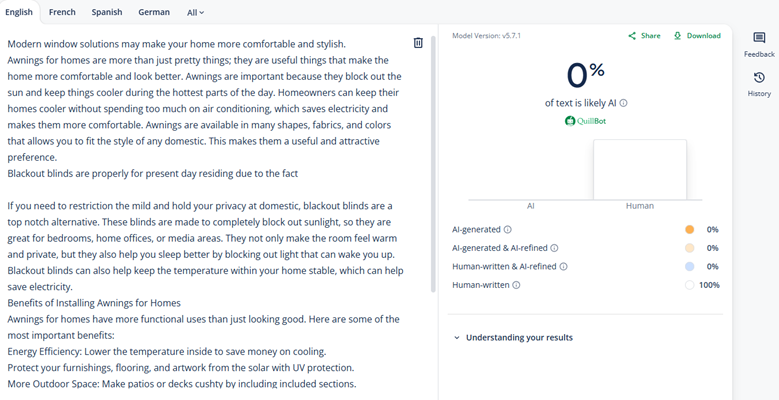This screenshot has width=779, height=400.
Task: Click the Human-written & AI-refined info icon
Action: [564, 267]
